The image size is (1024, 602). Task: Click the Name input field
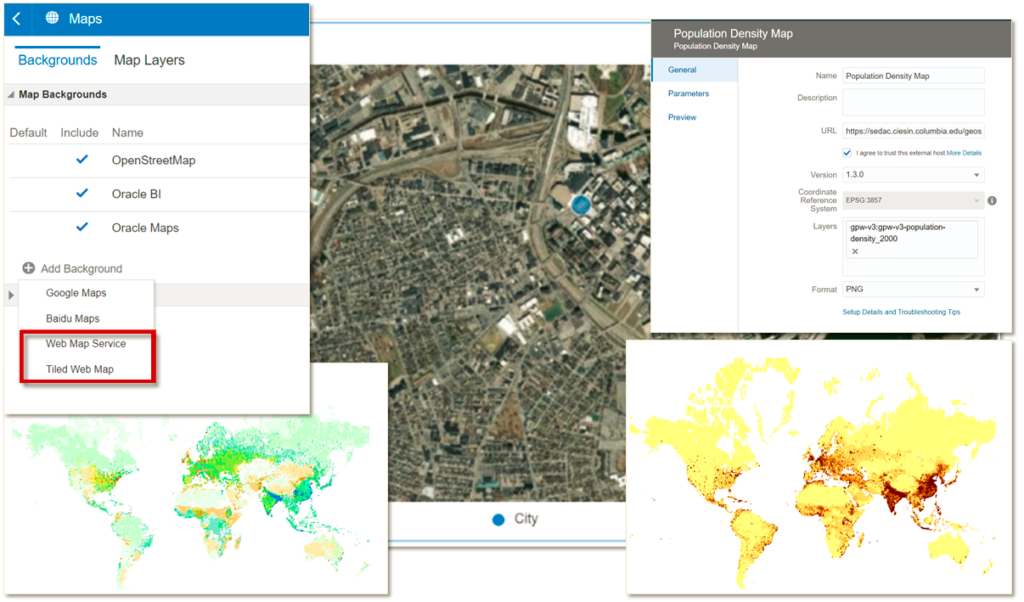pos(913,76)
